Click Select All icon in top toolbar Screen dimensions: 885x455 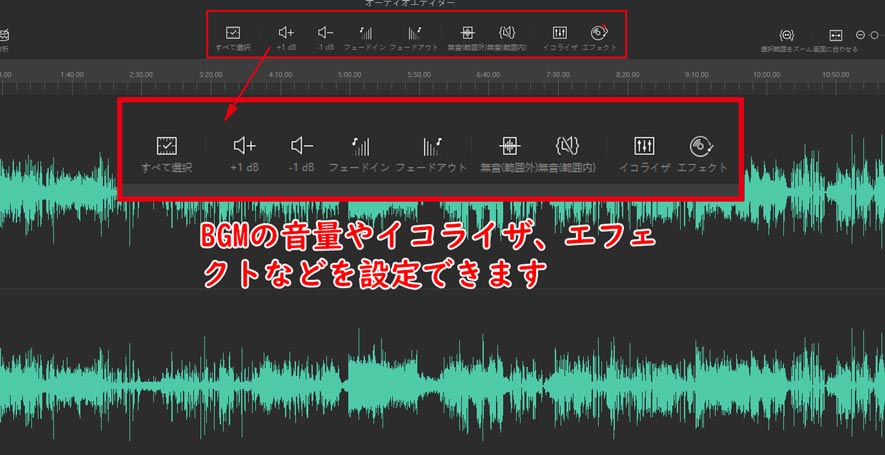pos(232,35)
